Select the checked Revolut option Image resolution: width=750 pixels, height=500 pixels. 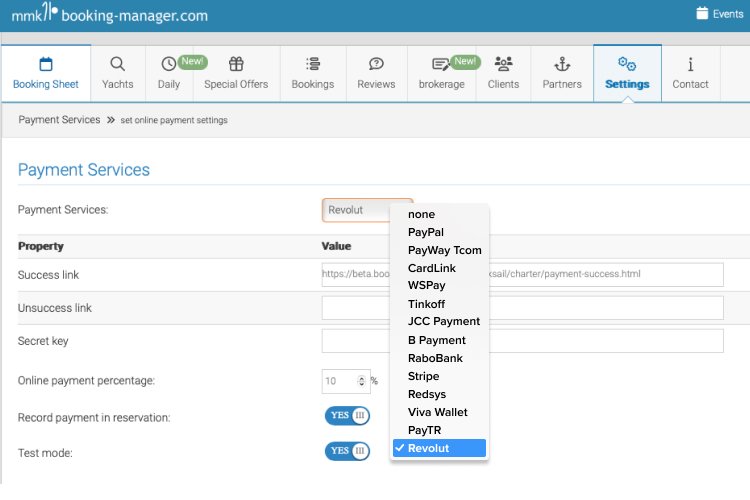pos(439,448)
